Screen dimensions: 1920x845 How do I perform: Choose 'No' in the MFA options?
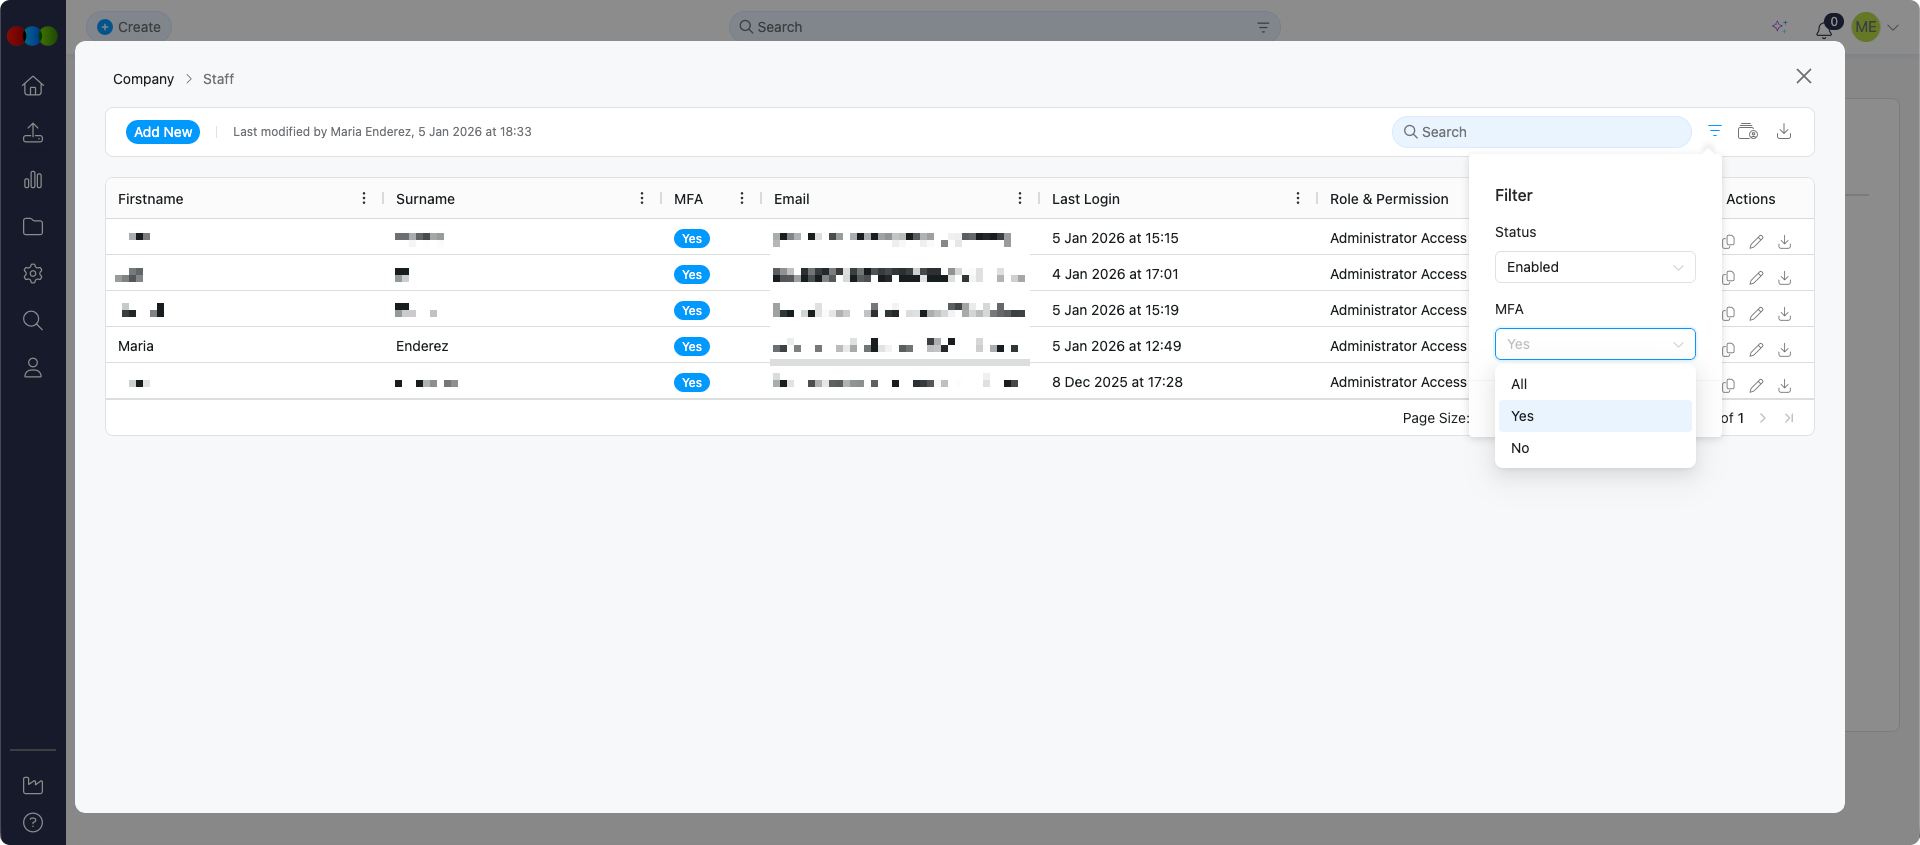point(1520,448)
